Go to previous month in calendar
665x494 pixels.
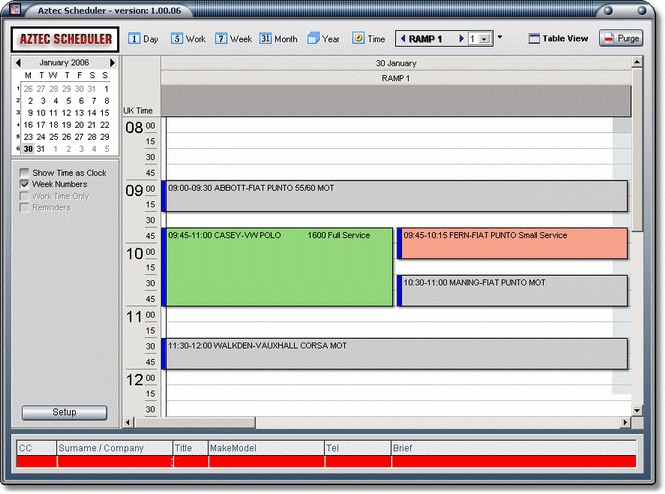(x=18, y=63)
